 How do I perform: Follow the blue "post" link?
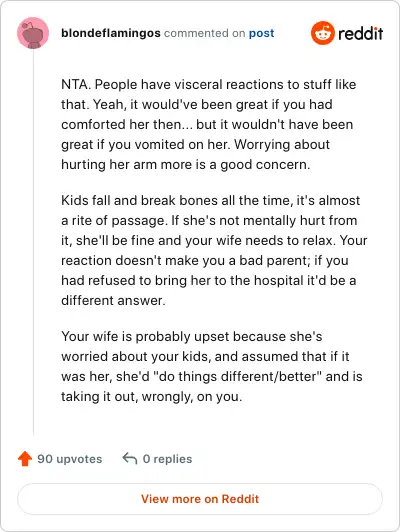click(x=262, y=33)
